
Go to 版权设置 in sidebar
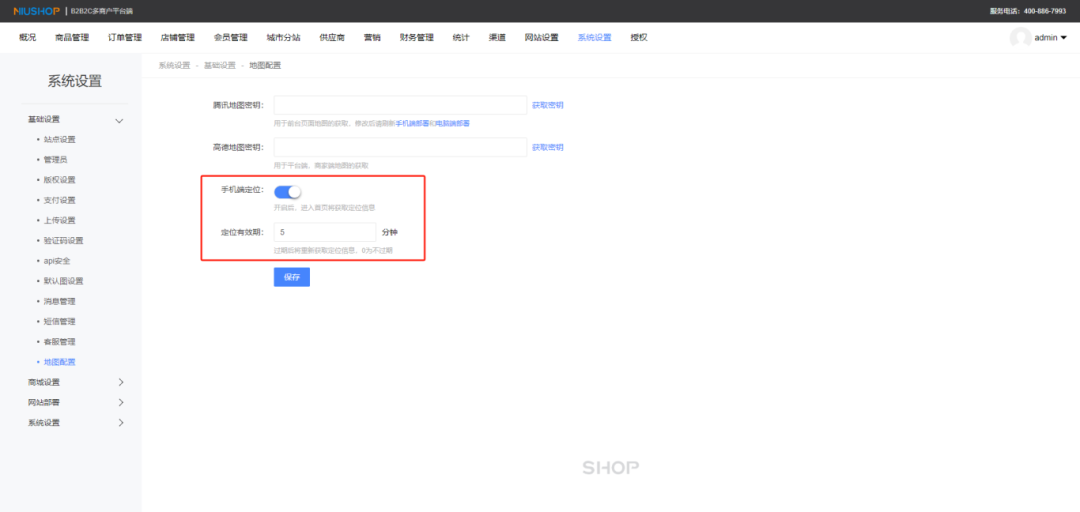click(x=59, y=180)
